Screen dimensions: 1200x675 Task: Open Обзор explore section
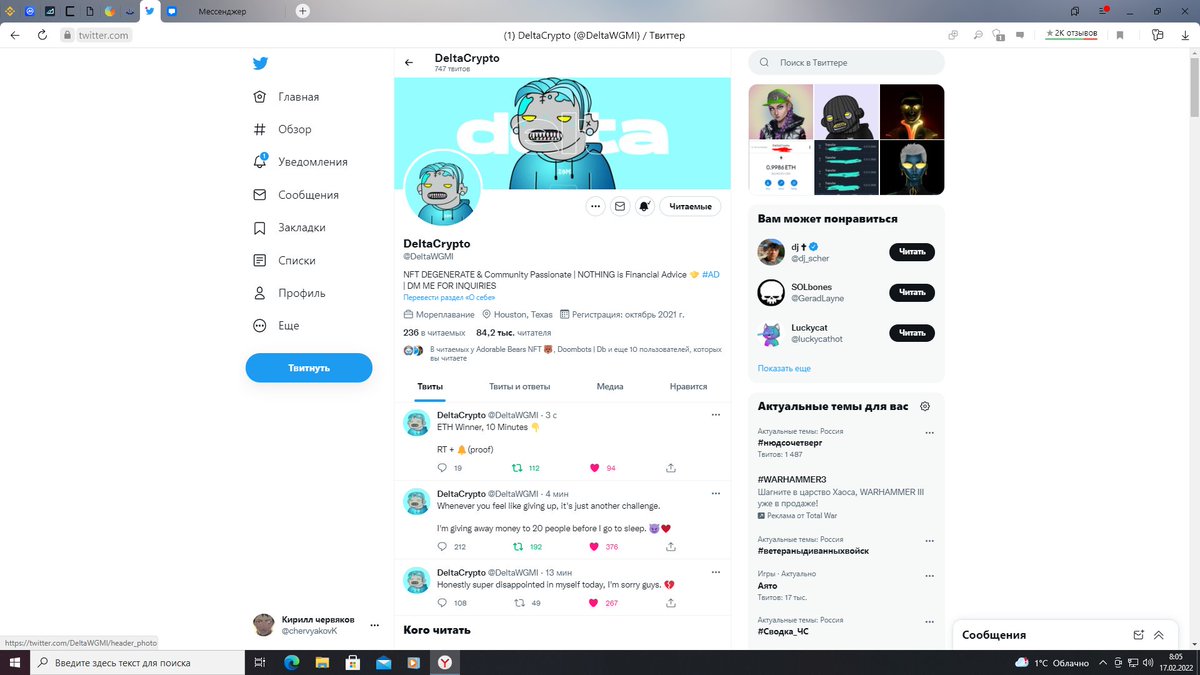pyautogui.click(x=282, y=129)
